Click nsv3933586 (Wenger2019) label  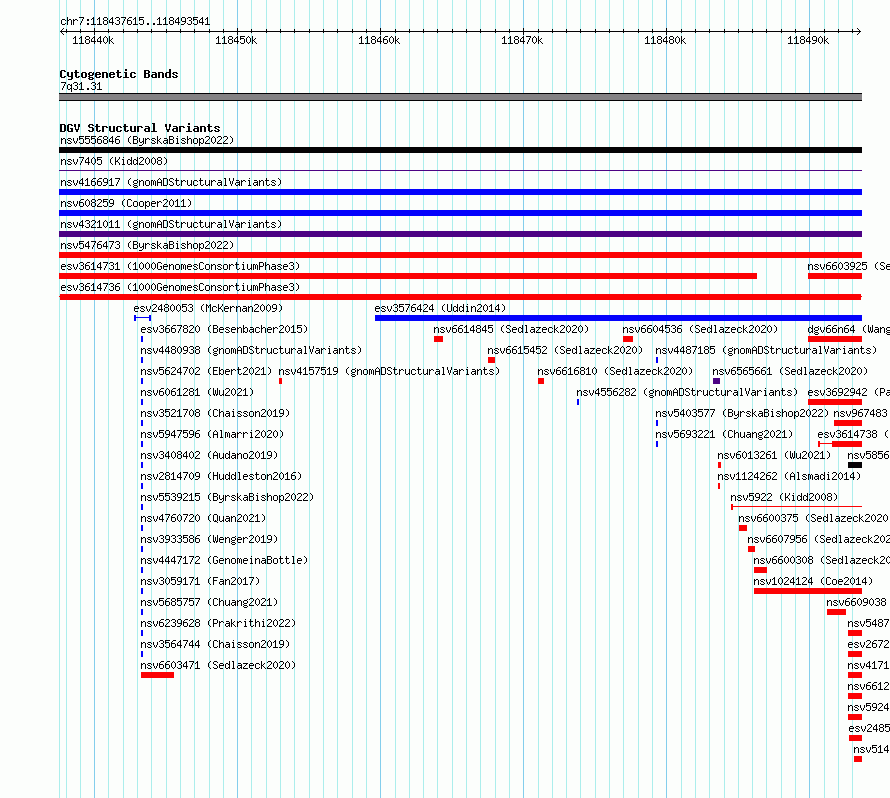pos(209,539)
